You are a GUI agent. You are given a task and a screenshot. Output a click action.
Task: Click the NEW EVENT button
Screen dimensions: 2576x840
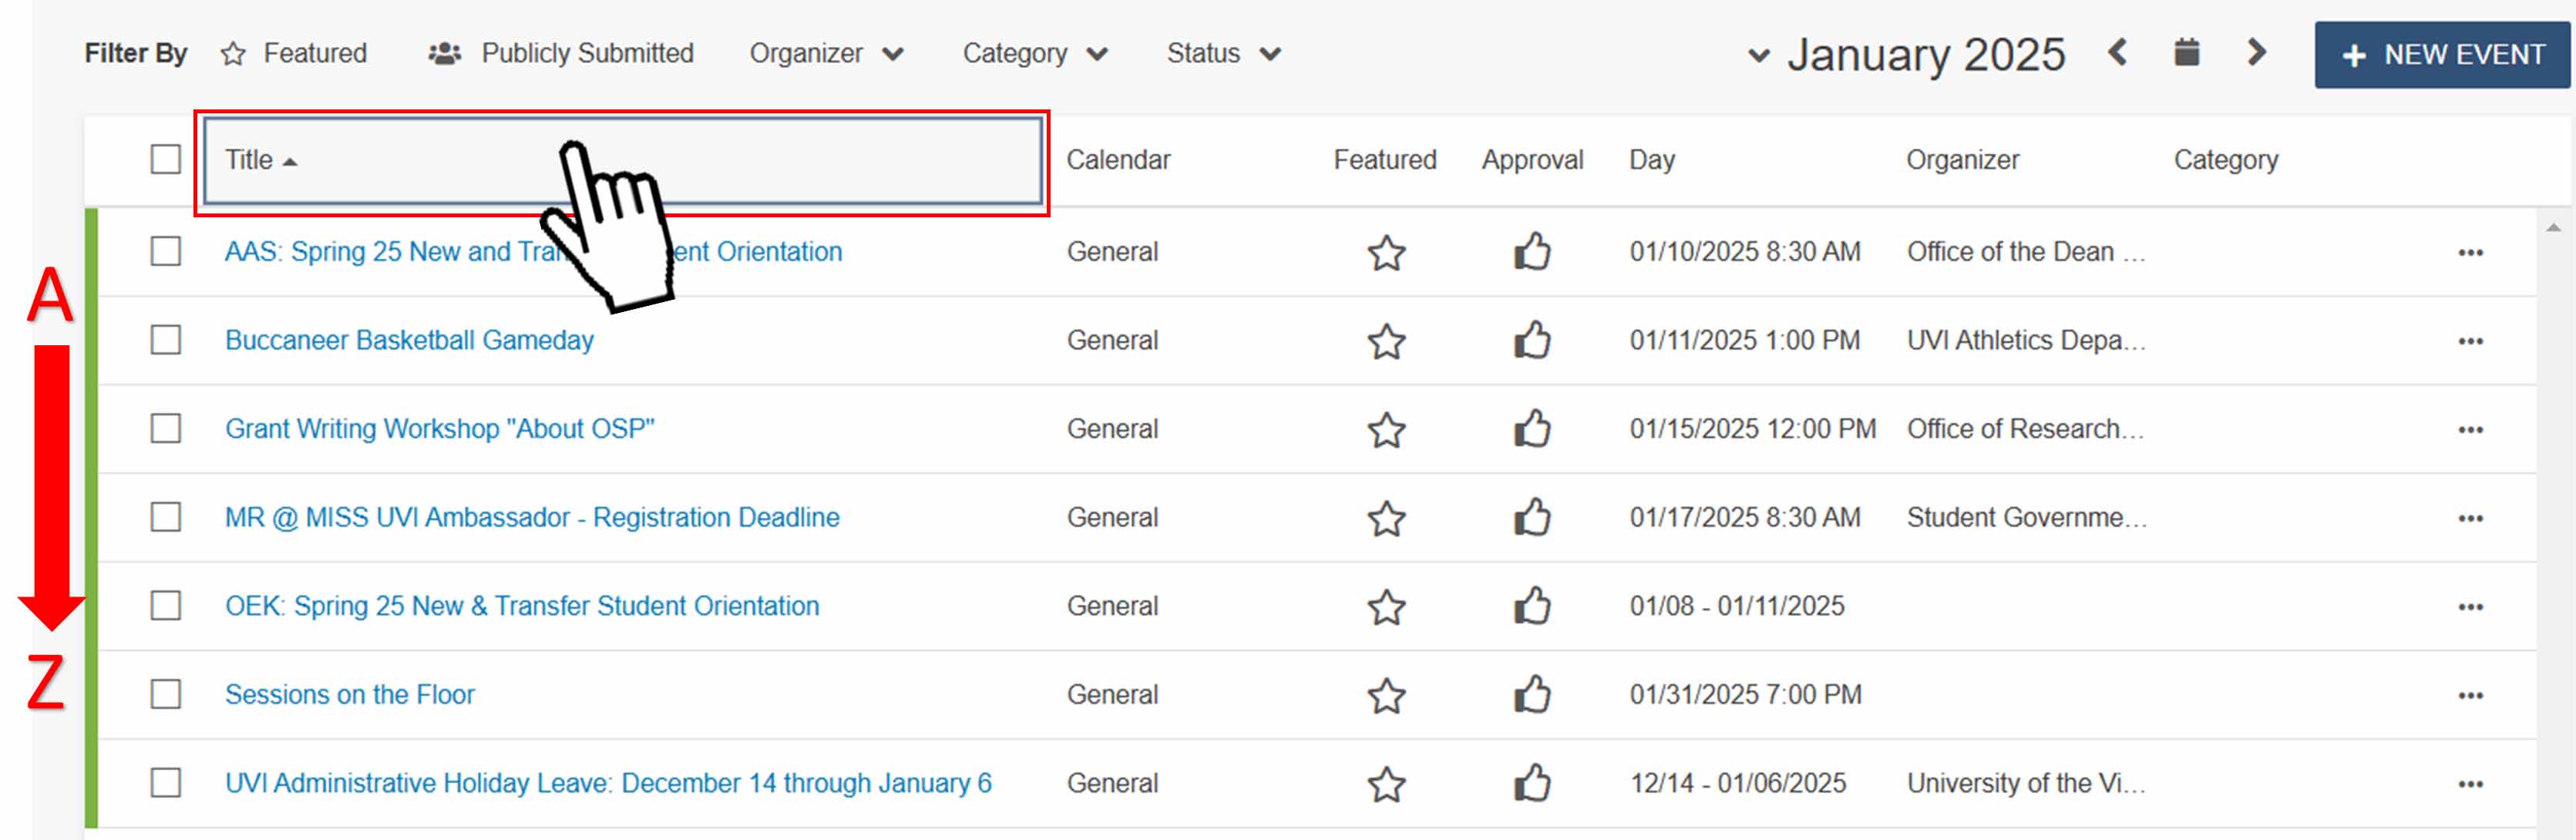point(2441,55)
